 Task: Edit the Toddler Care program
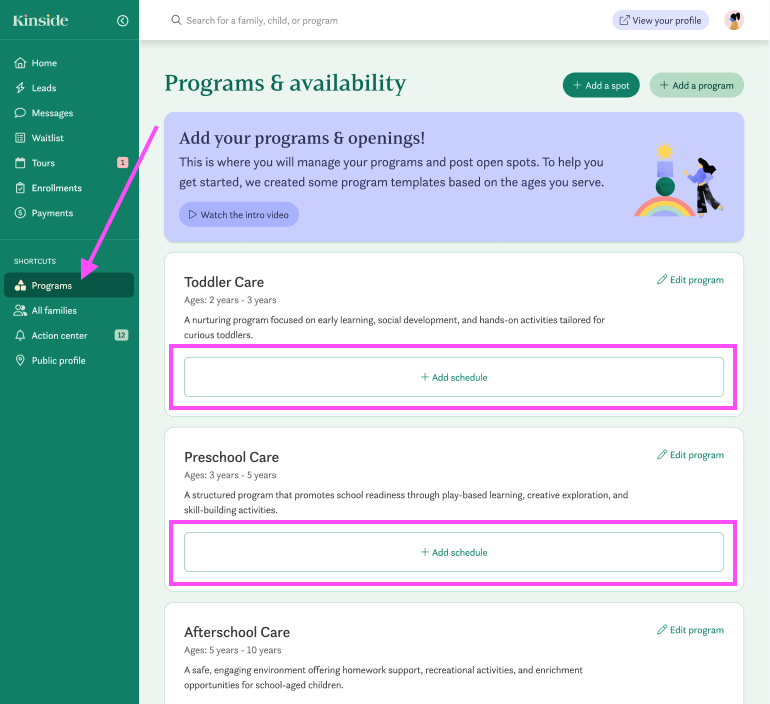coord(690,280)
